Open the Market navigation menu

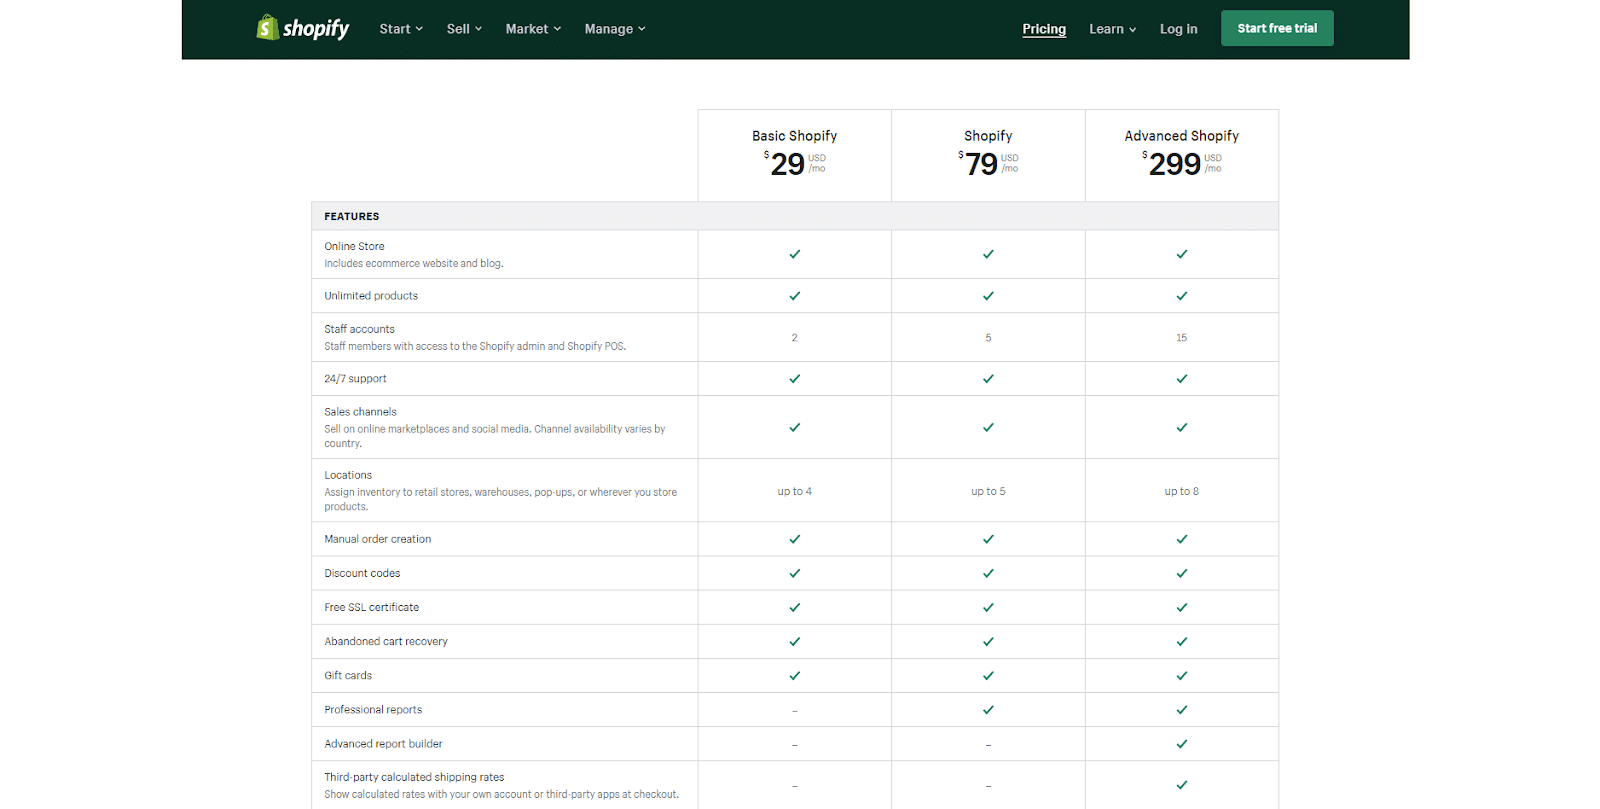coord(533,29)
